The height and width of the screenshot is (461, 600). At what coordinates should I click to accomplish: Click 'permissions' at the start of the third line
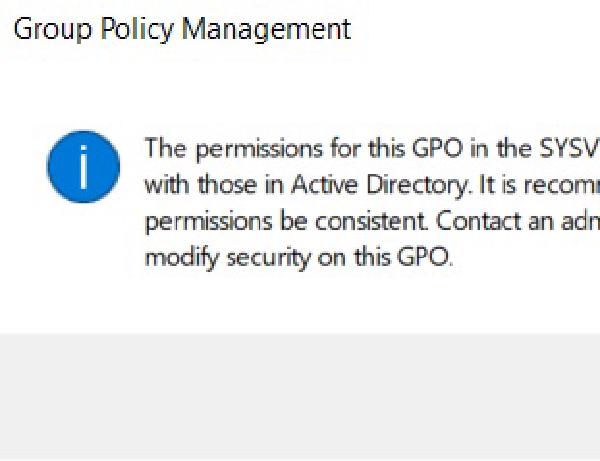pos(200,221)
